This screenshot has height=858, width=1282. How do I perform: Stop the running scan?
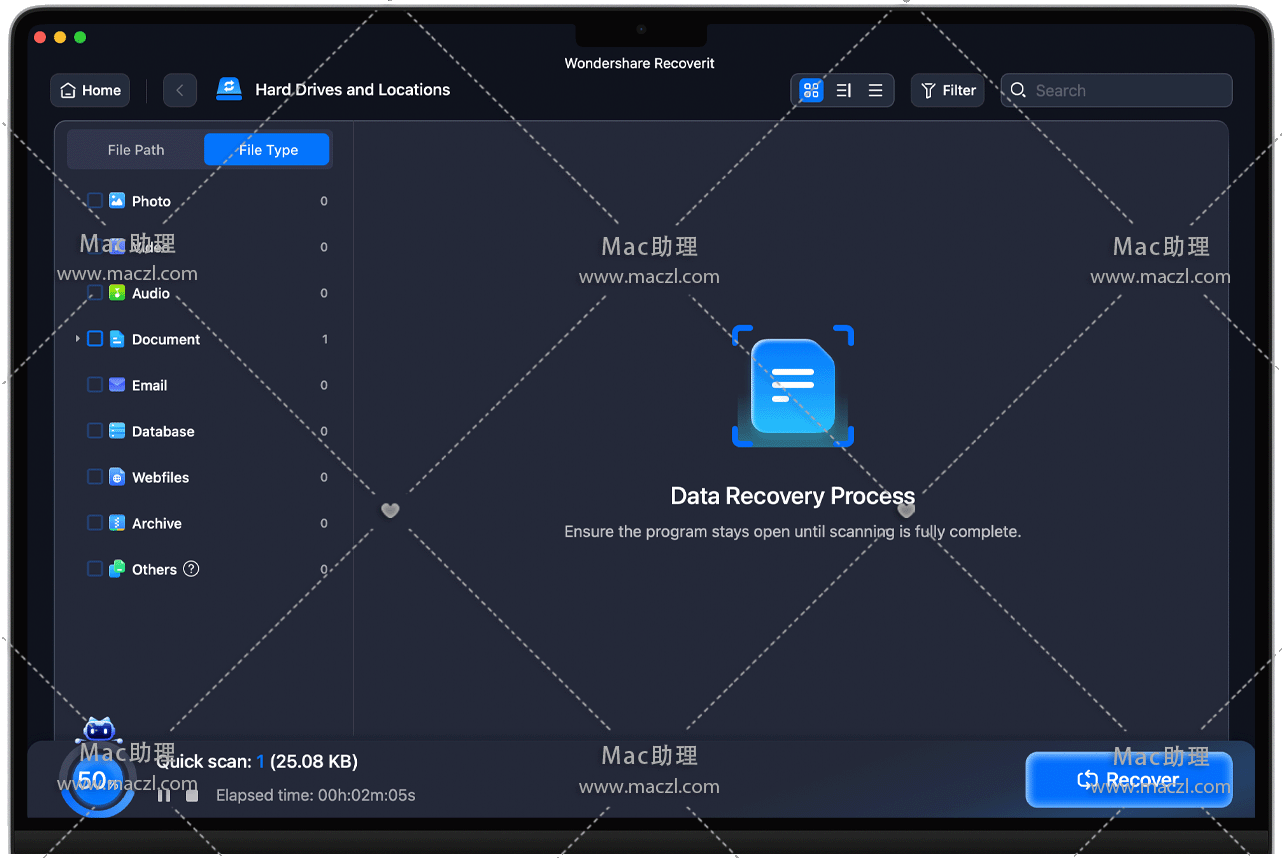[x=192, y=795]
